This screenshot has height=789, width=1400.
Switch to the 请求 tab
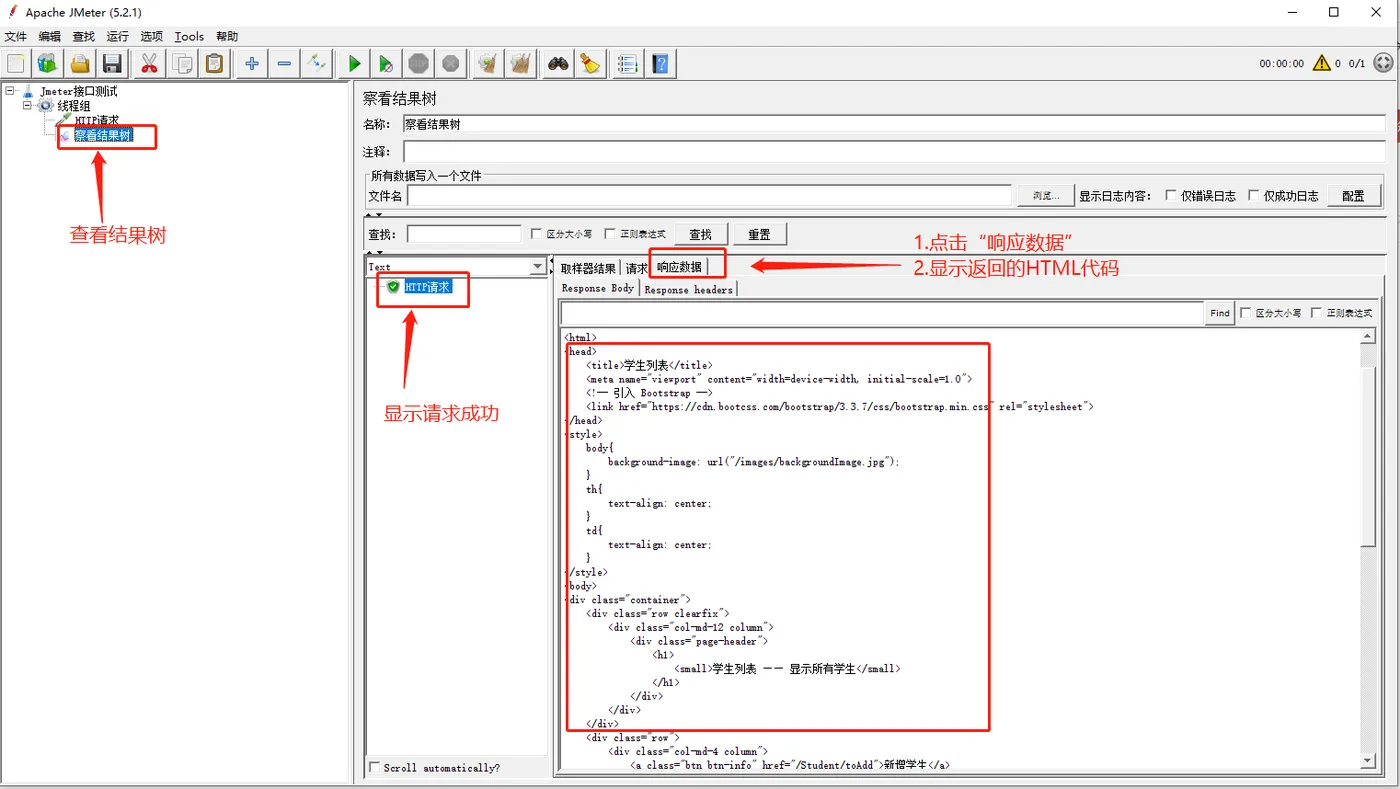[636, 268]
